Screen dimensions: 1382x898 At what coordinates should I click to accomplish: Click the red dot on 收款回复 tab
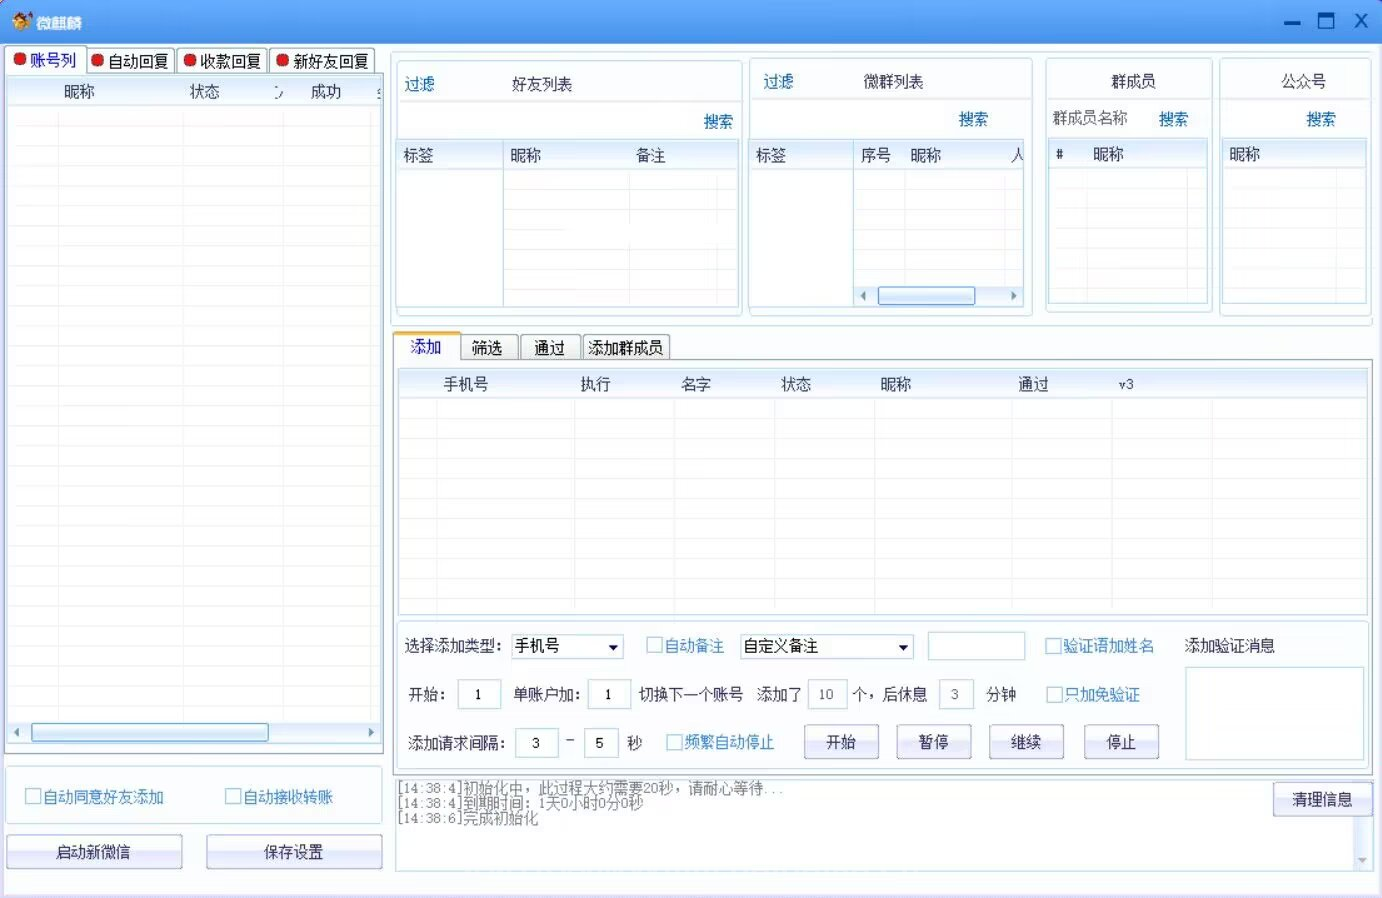(x=190, y=61)
